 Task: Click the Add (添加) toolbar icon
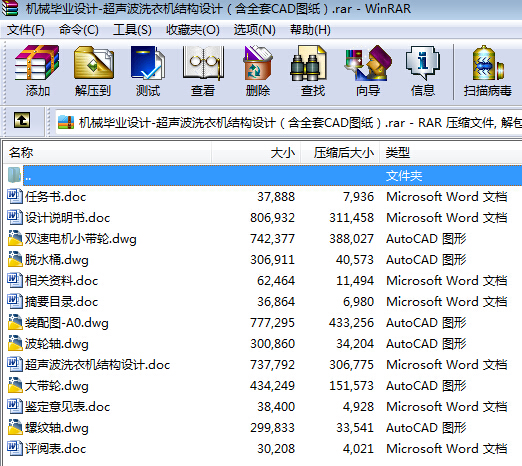37,63
